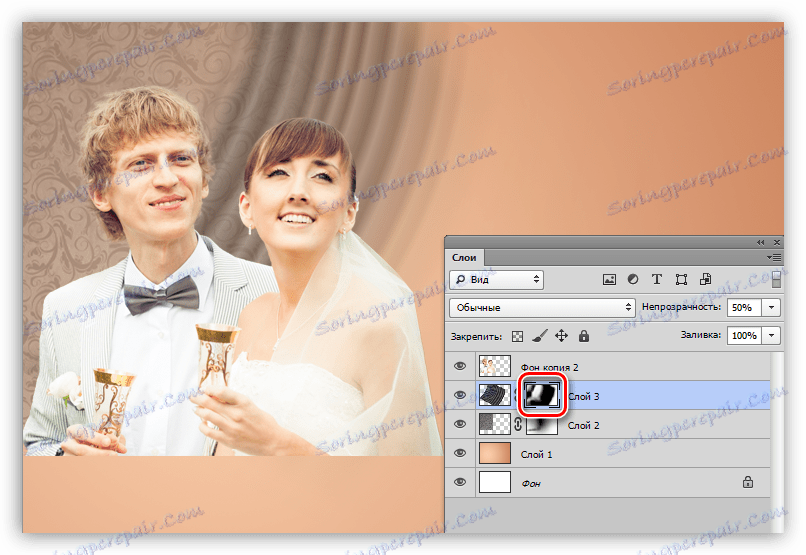This screenshot has width=806, height=555.
Task: Hide the Слой 1 layer
Action: pyautogui.click(x=460, y=453)
